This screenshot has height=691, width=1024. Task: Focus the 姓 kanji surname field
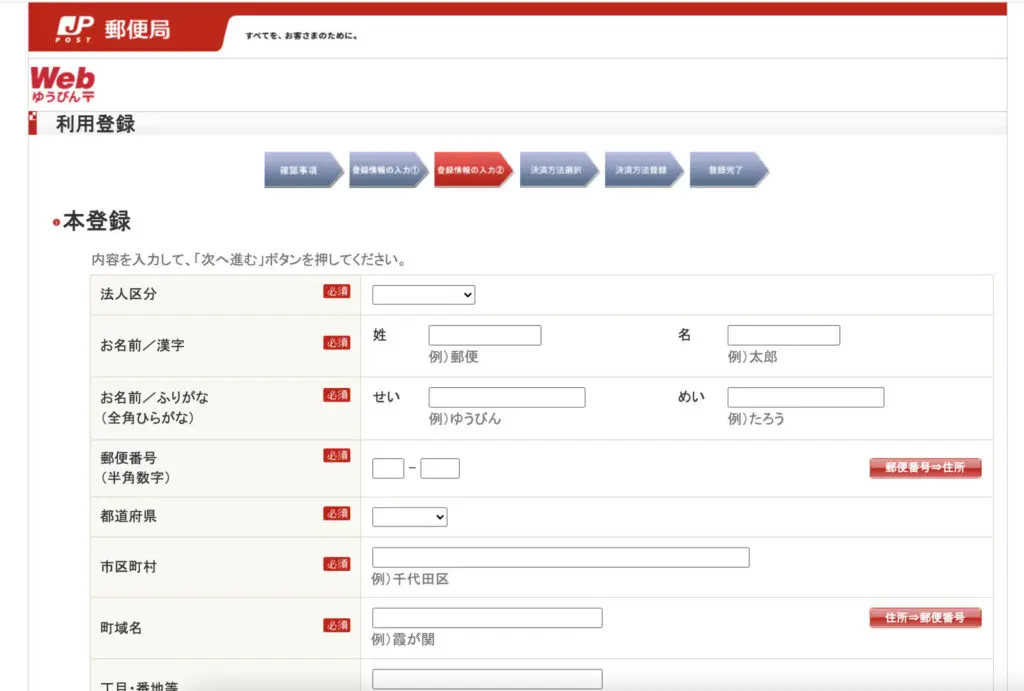[484, 335]
